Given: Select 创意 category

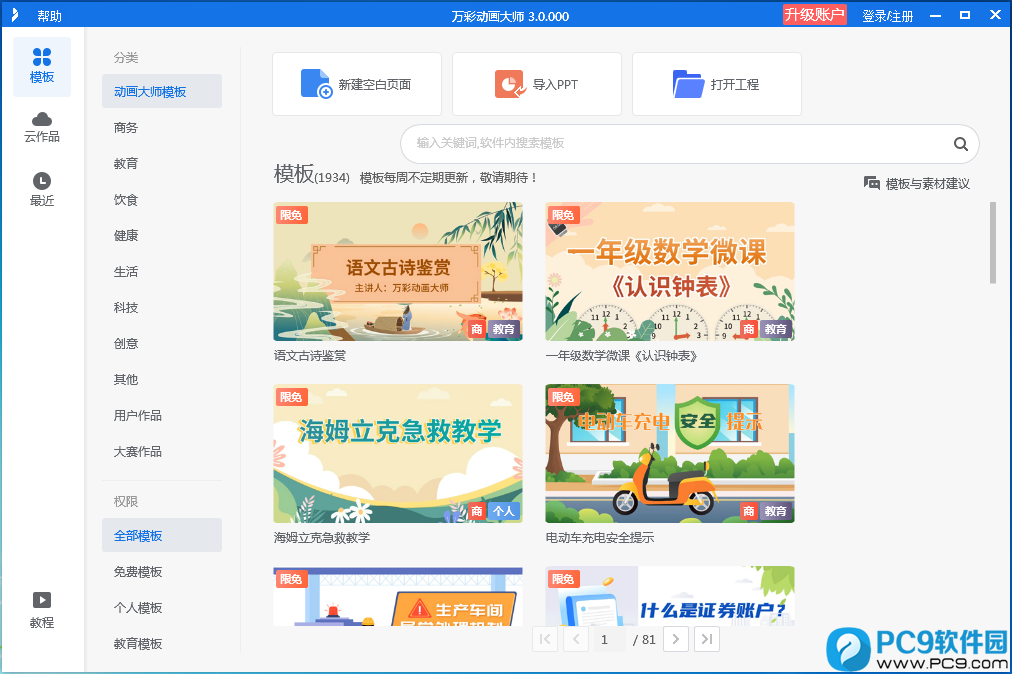Looking at the screenshot, I should (x=126, y=343).
